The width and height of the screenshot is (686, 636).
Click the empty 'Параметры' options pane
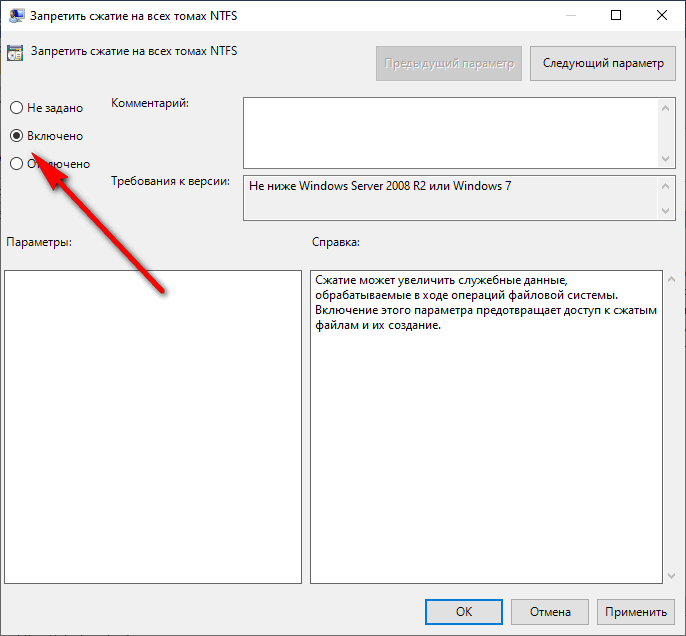point(153,426)
